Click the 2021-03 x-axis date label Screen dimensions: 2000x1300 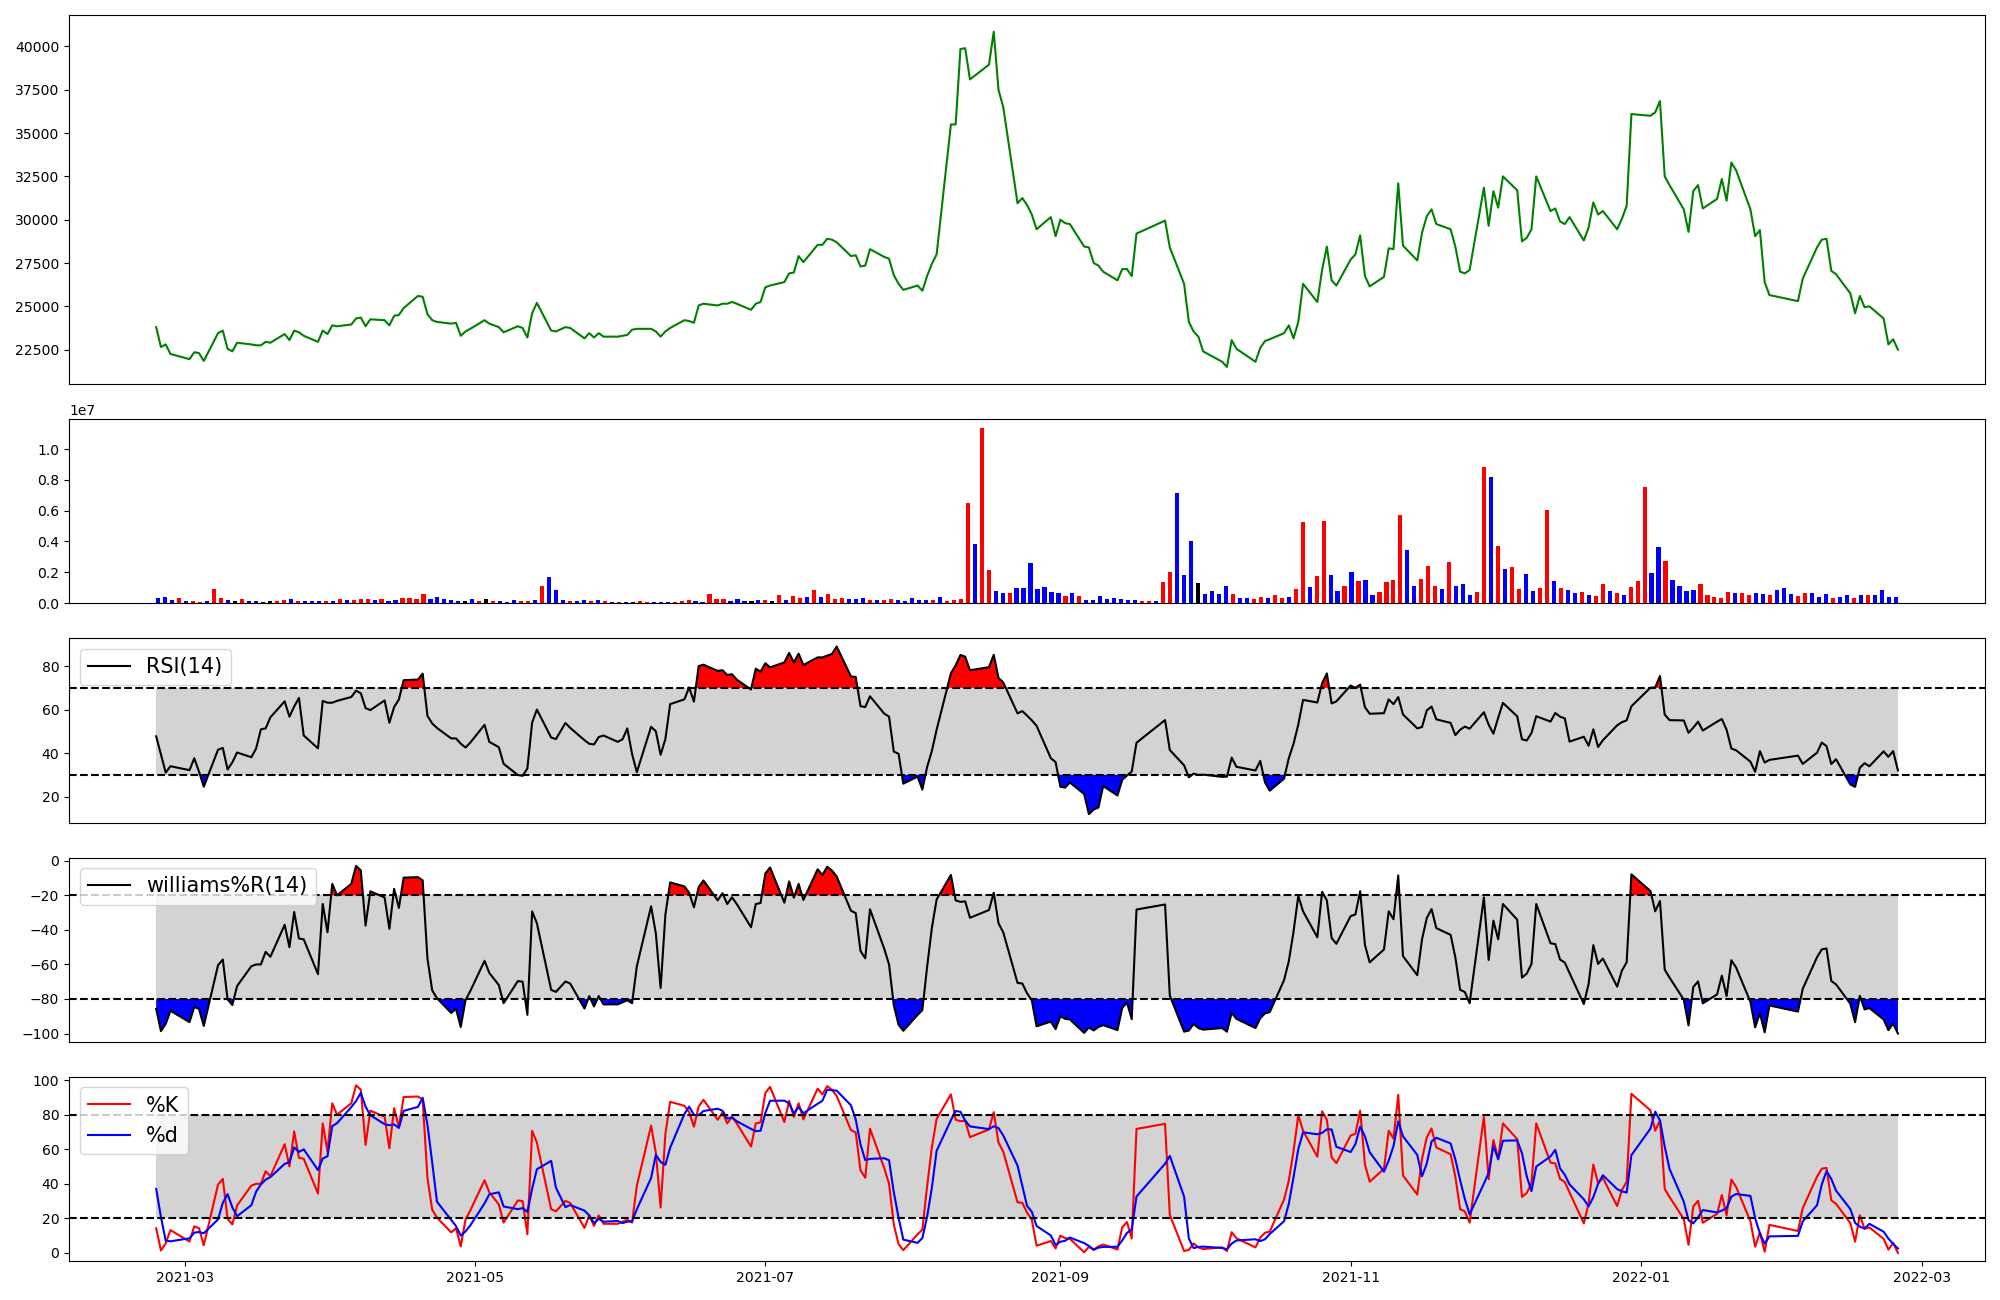pos(185,1277)
